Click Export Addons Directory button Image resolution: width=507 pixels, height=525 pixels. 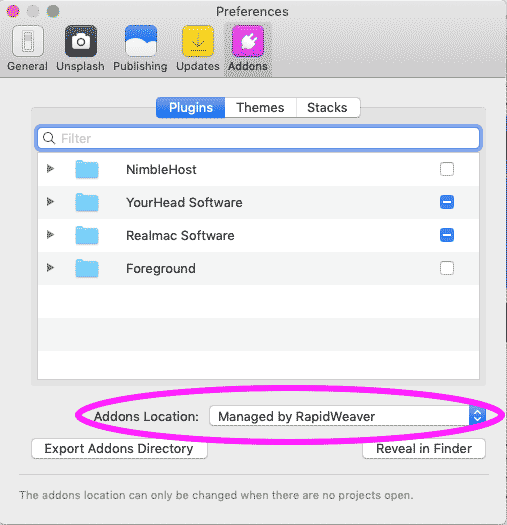(x=119, y=449)
